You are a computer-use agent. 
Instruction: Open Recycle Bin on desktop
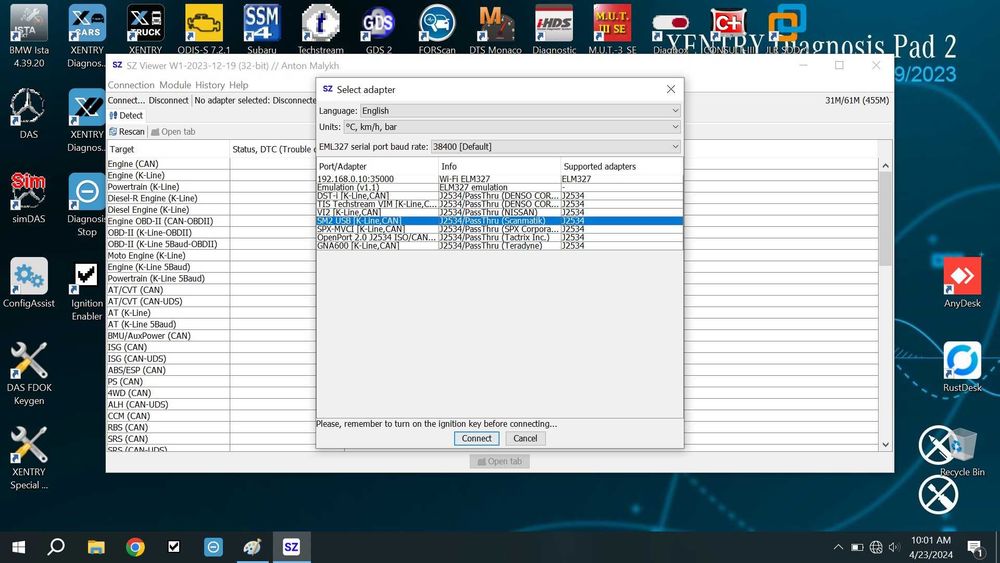962,451
